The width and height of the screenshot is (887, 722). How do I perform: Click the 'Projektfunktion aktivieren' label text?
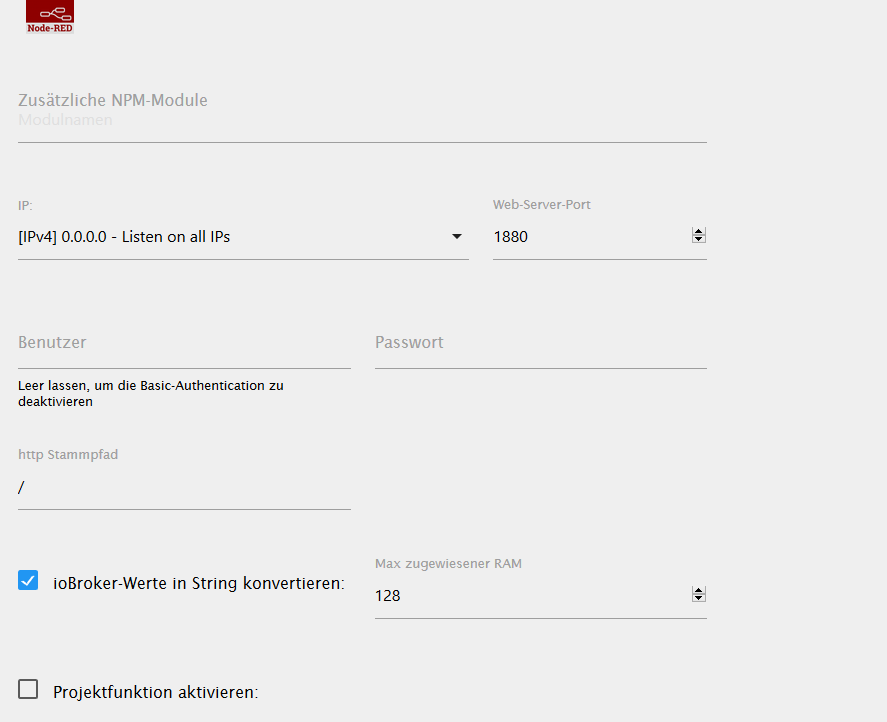(155, 692)
